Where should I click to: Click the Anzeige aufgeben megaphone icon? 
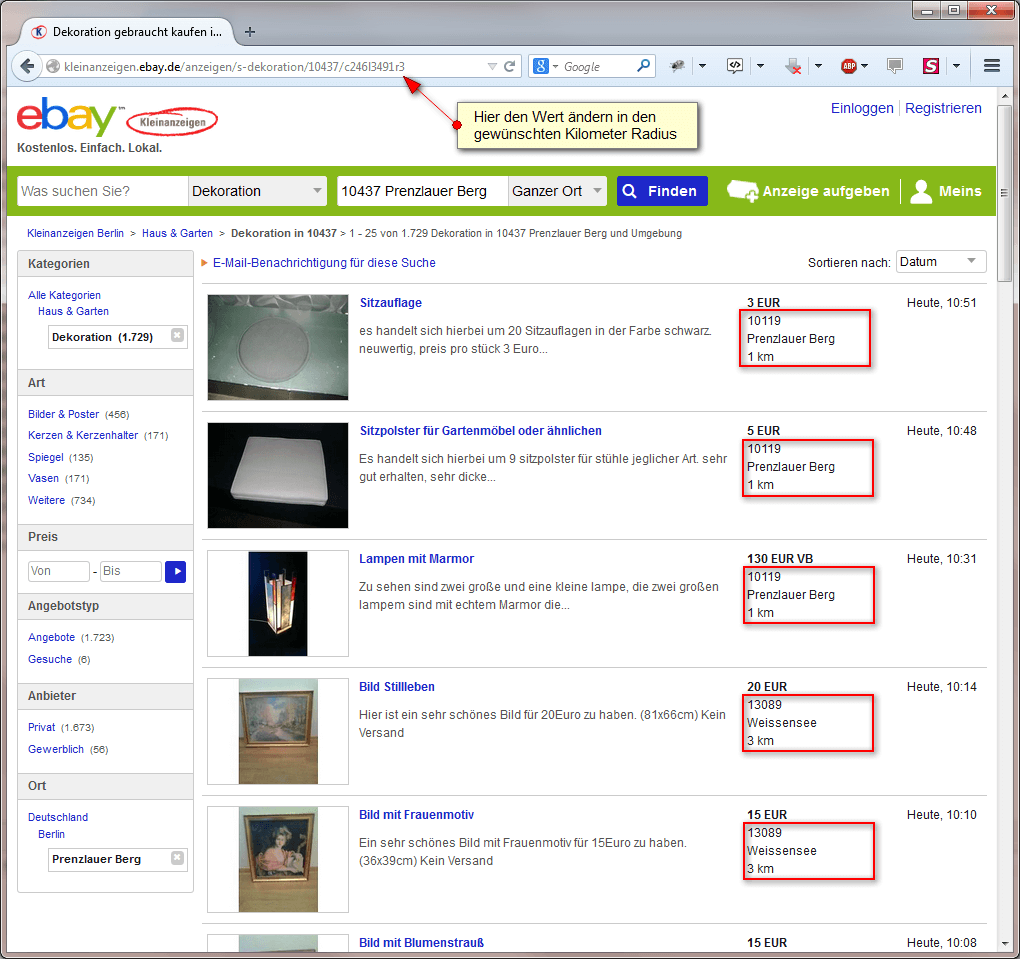tap(742, 191)
